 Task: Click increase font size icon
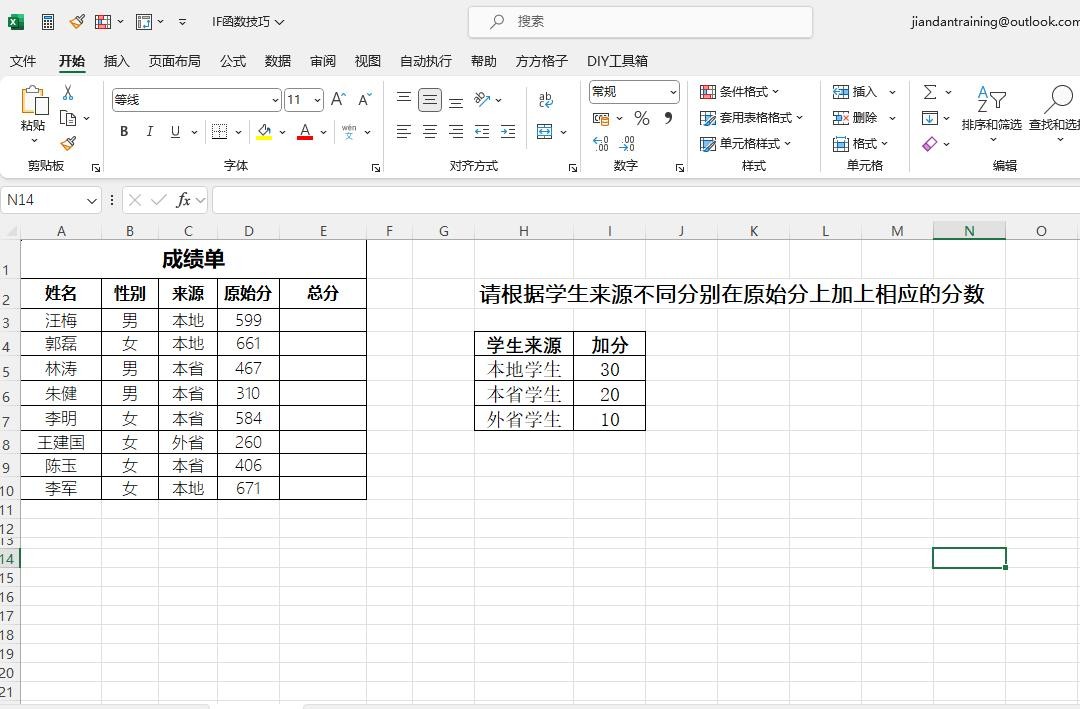click(338, 99)
